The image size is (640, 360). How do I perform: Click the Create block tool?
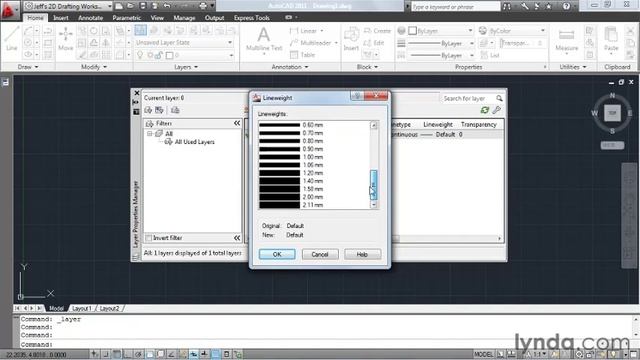(377, 31)
